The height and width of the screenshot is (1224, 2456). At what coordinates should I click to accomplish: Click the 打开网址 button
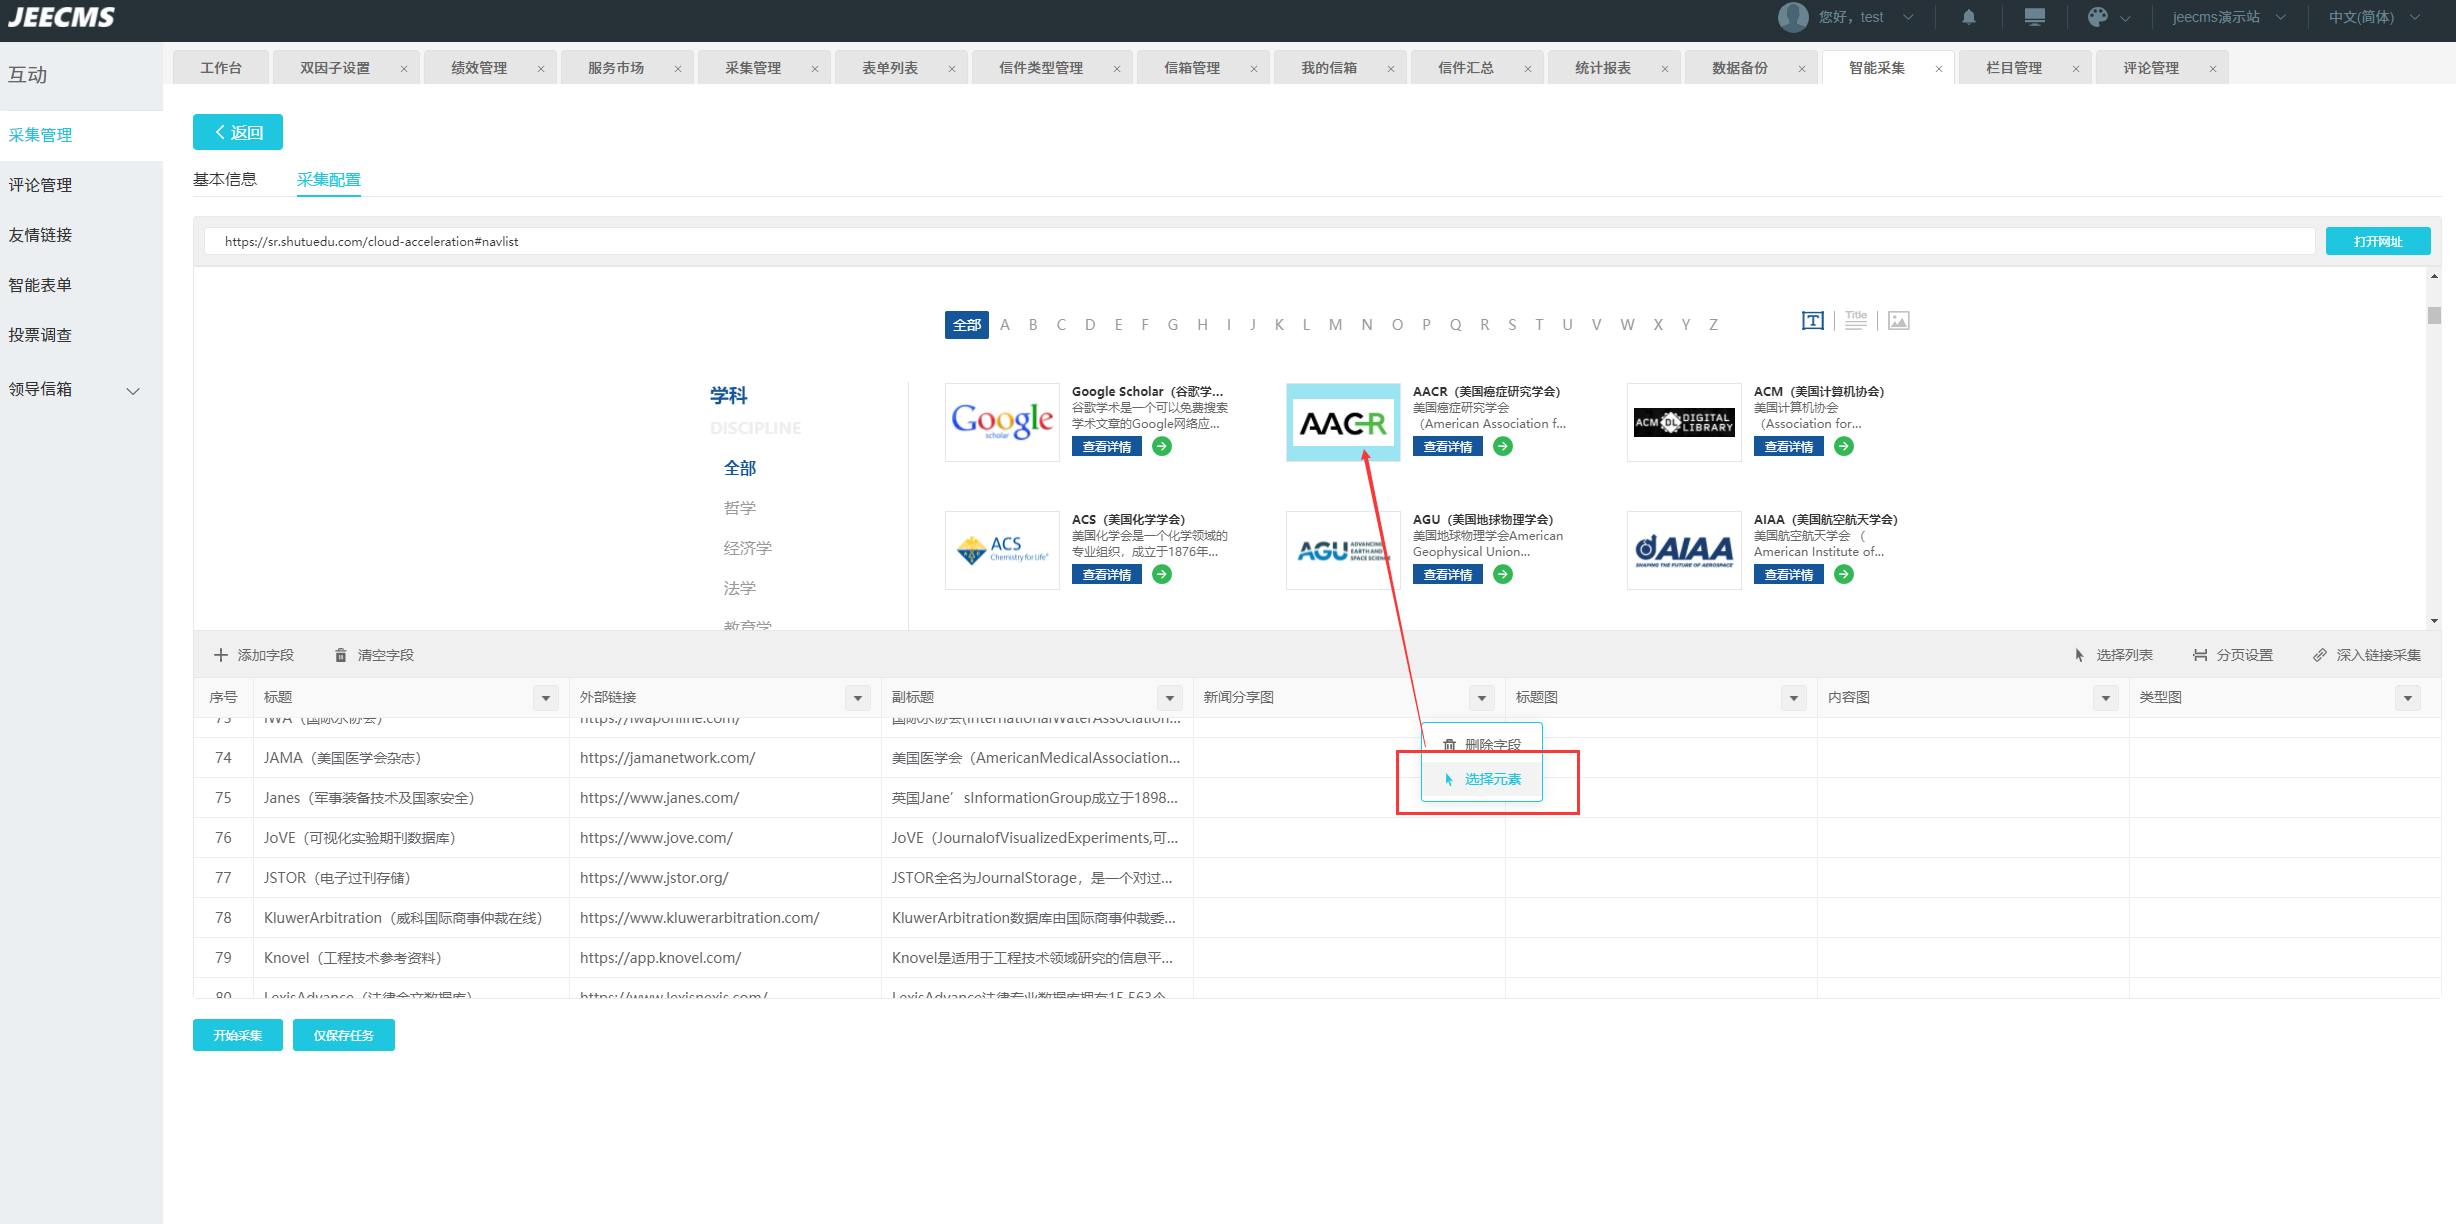(x=2377, y=241)
